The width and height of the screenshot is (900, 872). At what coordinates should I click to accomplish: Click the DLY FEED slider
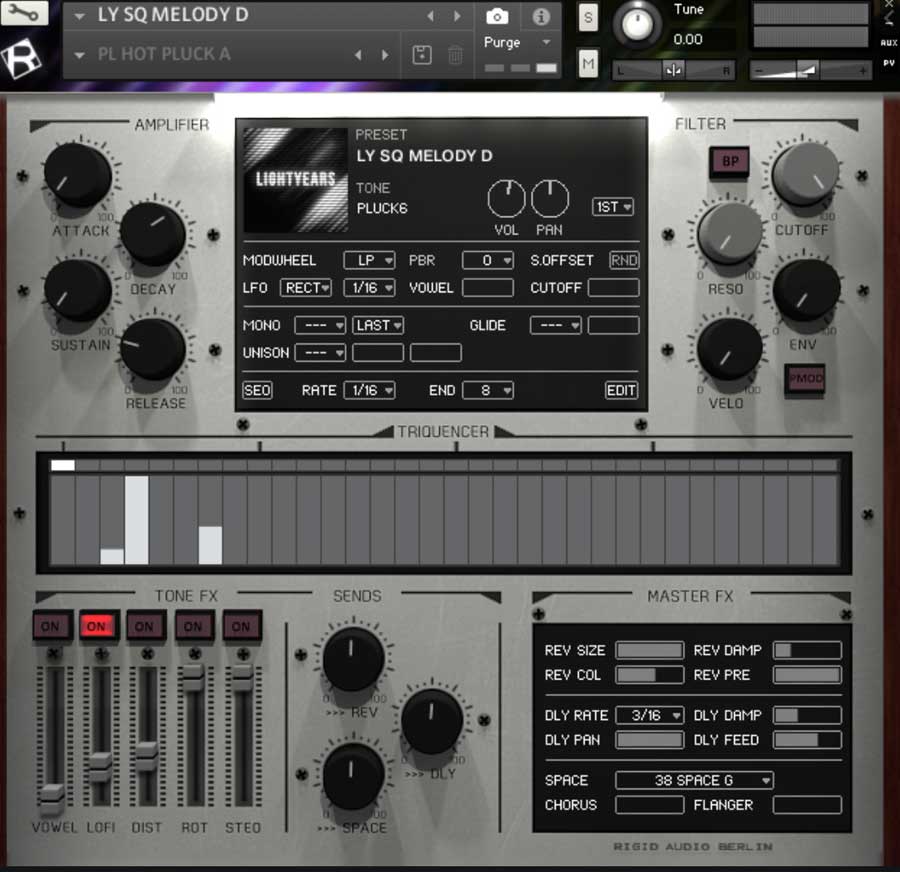(x=806, y=740)
